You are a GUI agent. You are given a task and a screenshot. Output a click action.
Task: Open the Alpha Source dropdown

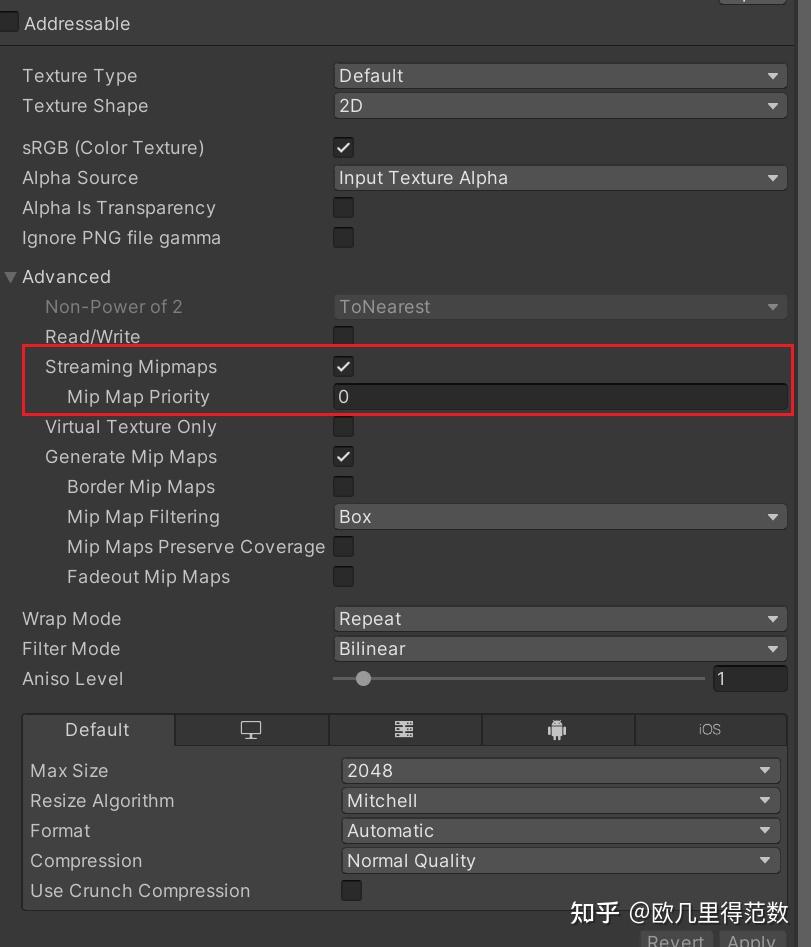point(560,177)
